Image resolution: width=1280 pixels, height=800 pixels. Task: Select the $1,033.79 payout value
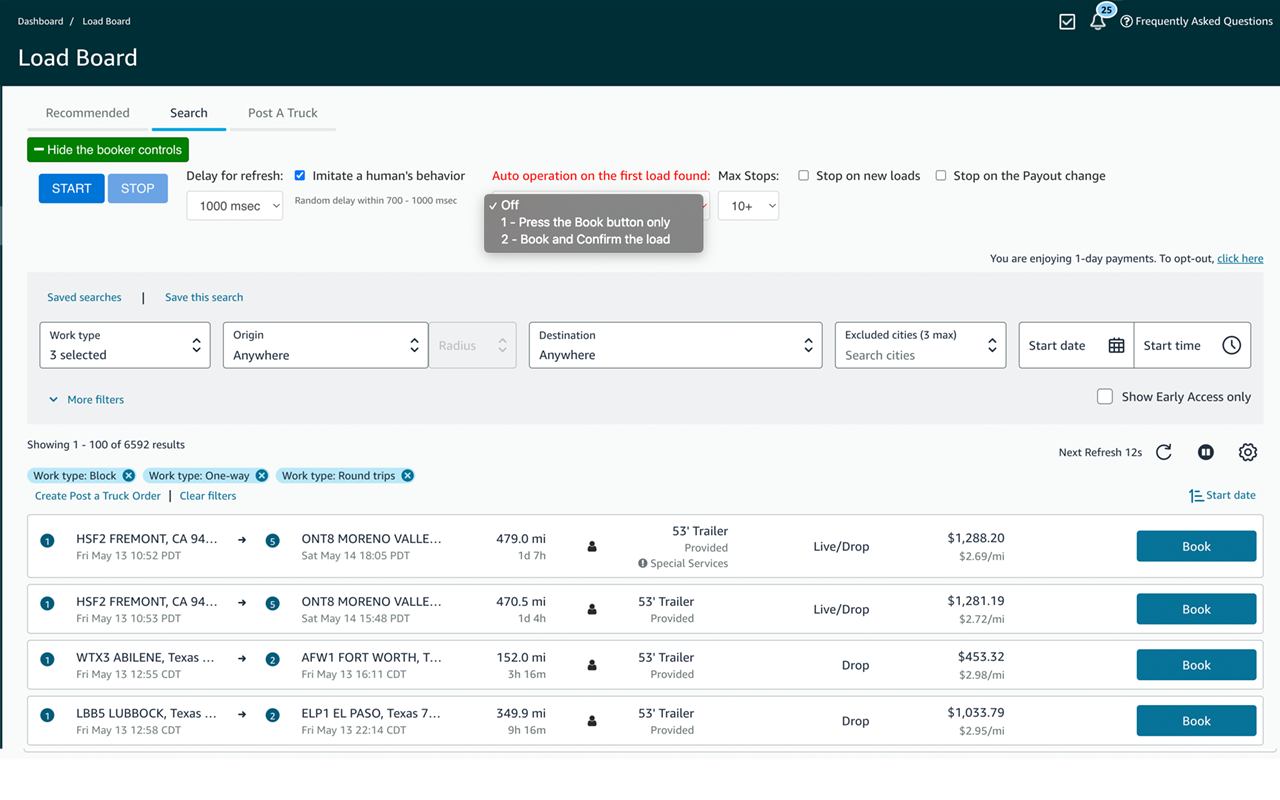976,713
